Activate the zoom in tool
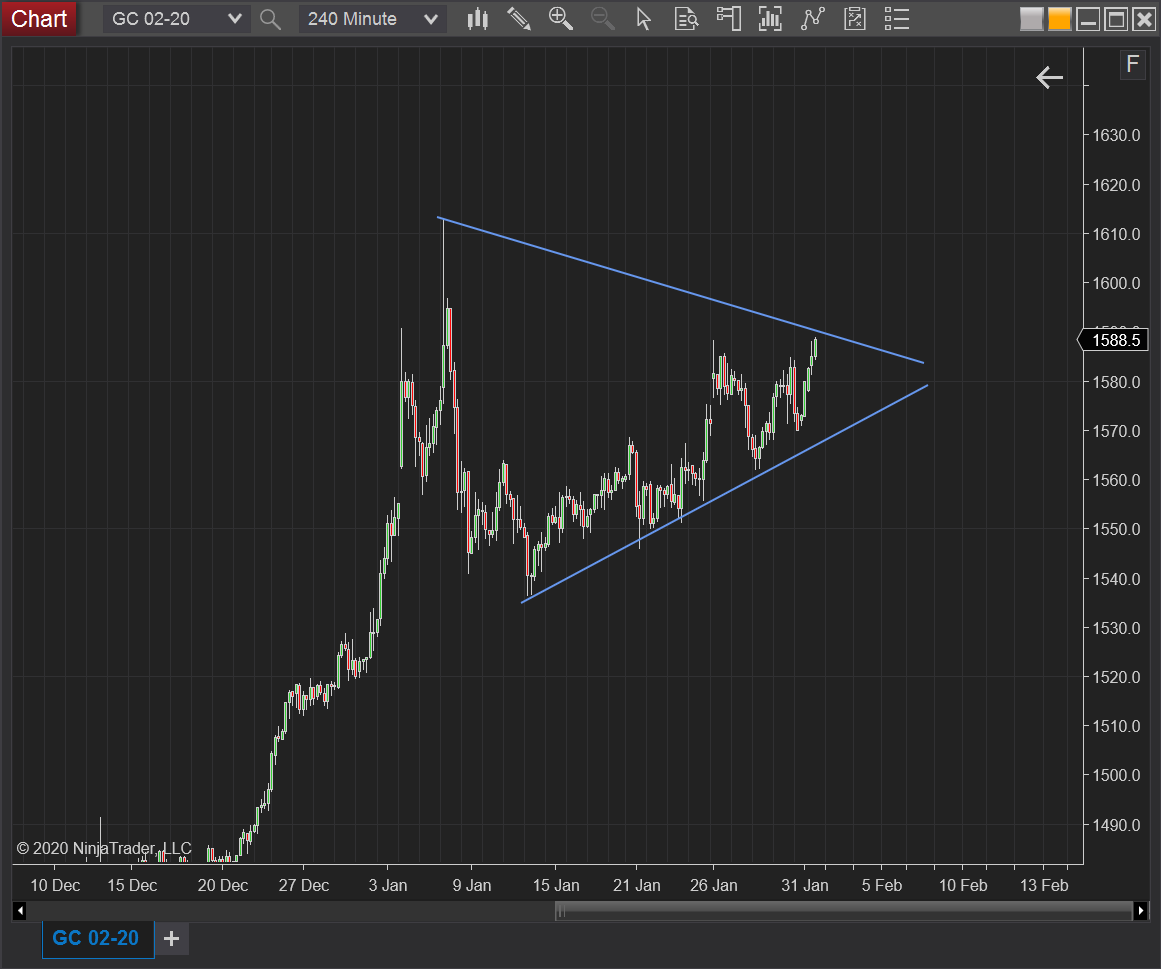1161x969 pixels. 561,19
